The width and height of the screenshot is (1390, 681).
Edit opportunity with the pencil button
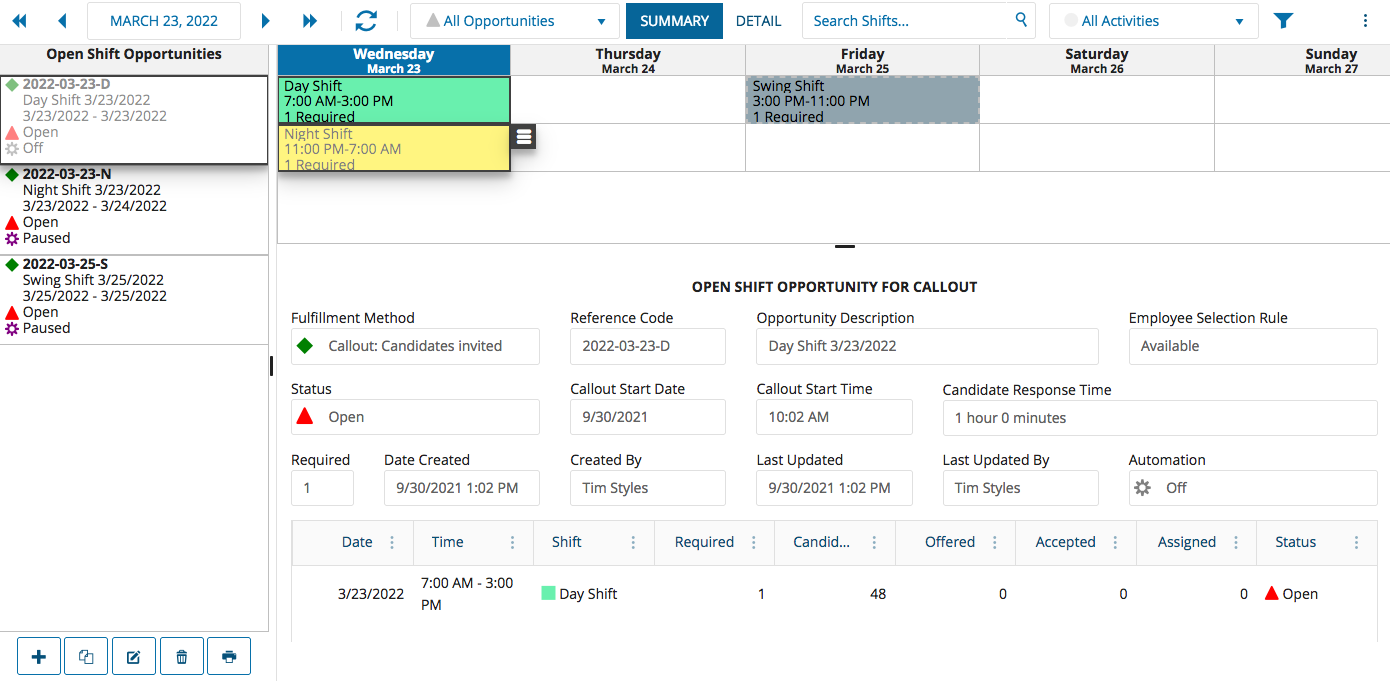(x=133, y=657)
